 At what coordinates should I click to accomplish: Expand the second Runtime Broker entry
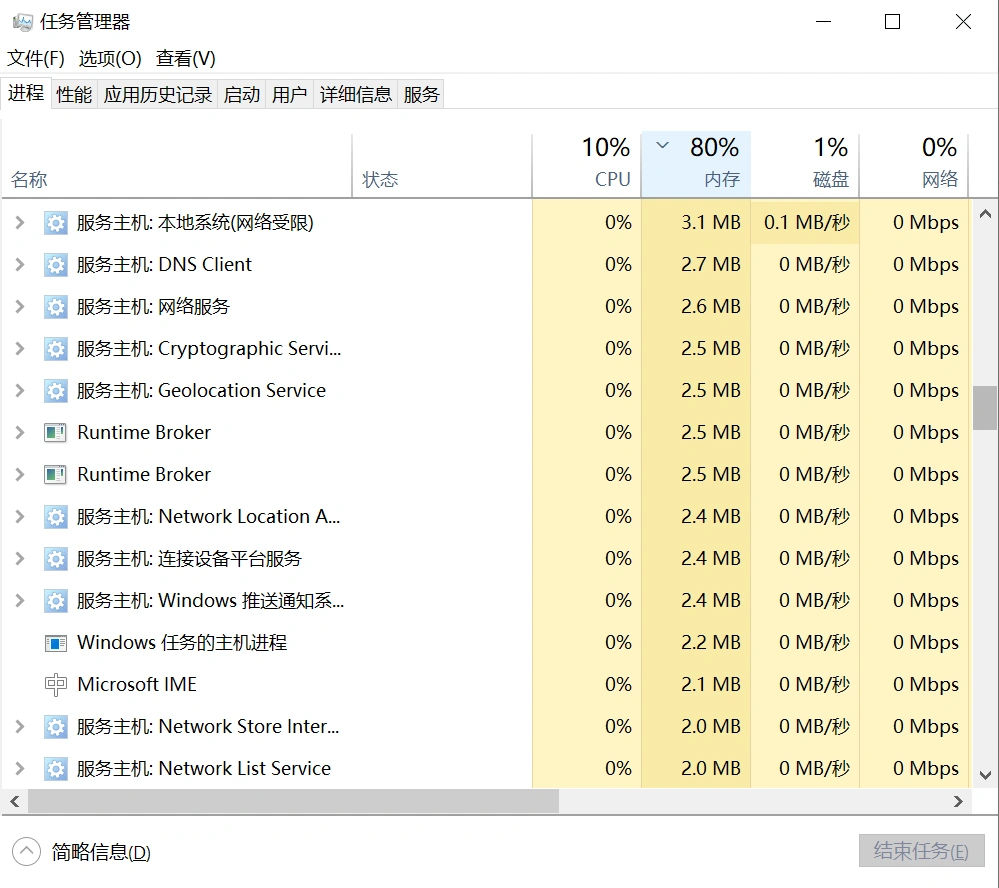pyautogui.click(x=19, y=475)
